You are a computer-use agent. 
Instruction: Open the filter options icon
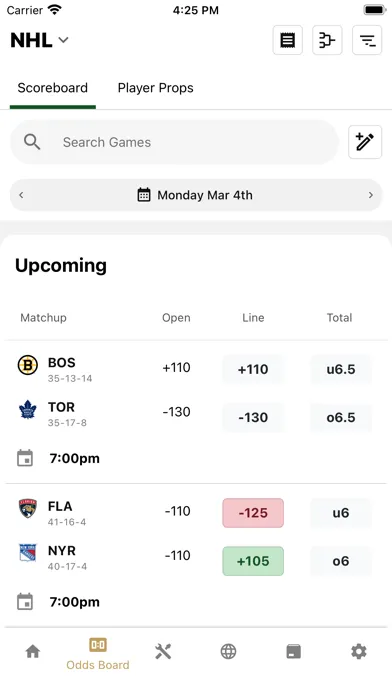click(367, 40)
